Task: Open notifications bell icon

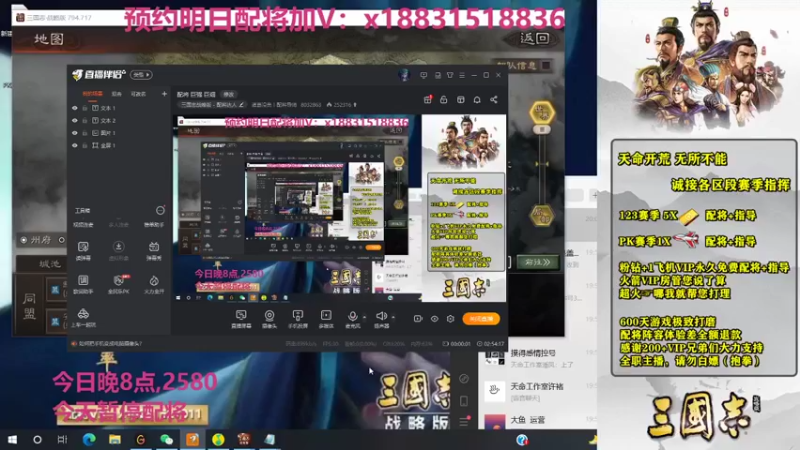Action: [x=477, y=99]
